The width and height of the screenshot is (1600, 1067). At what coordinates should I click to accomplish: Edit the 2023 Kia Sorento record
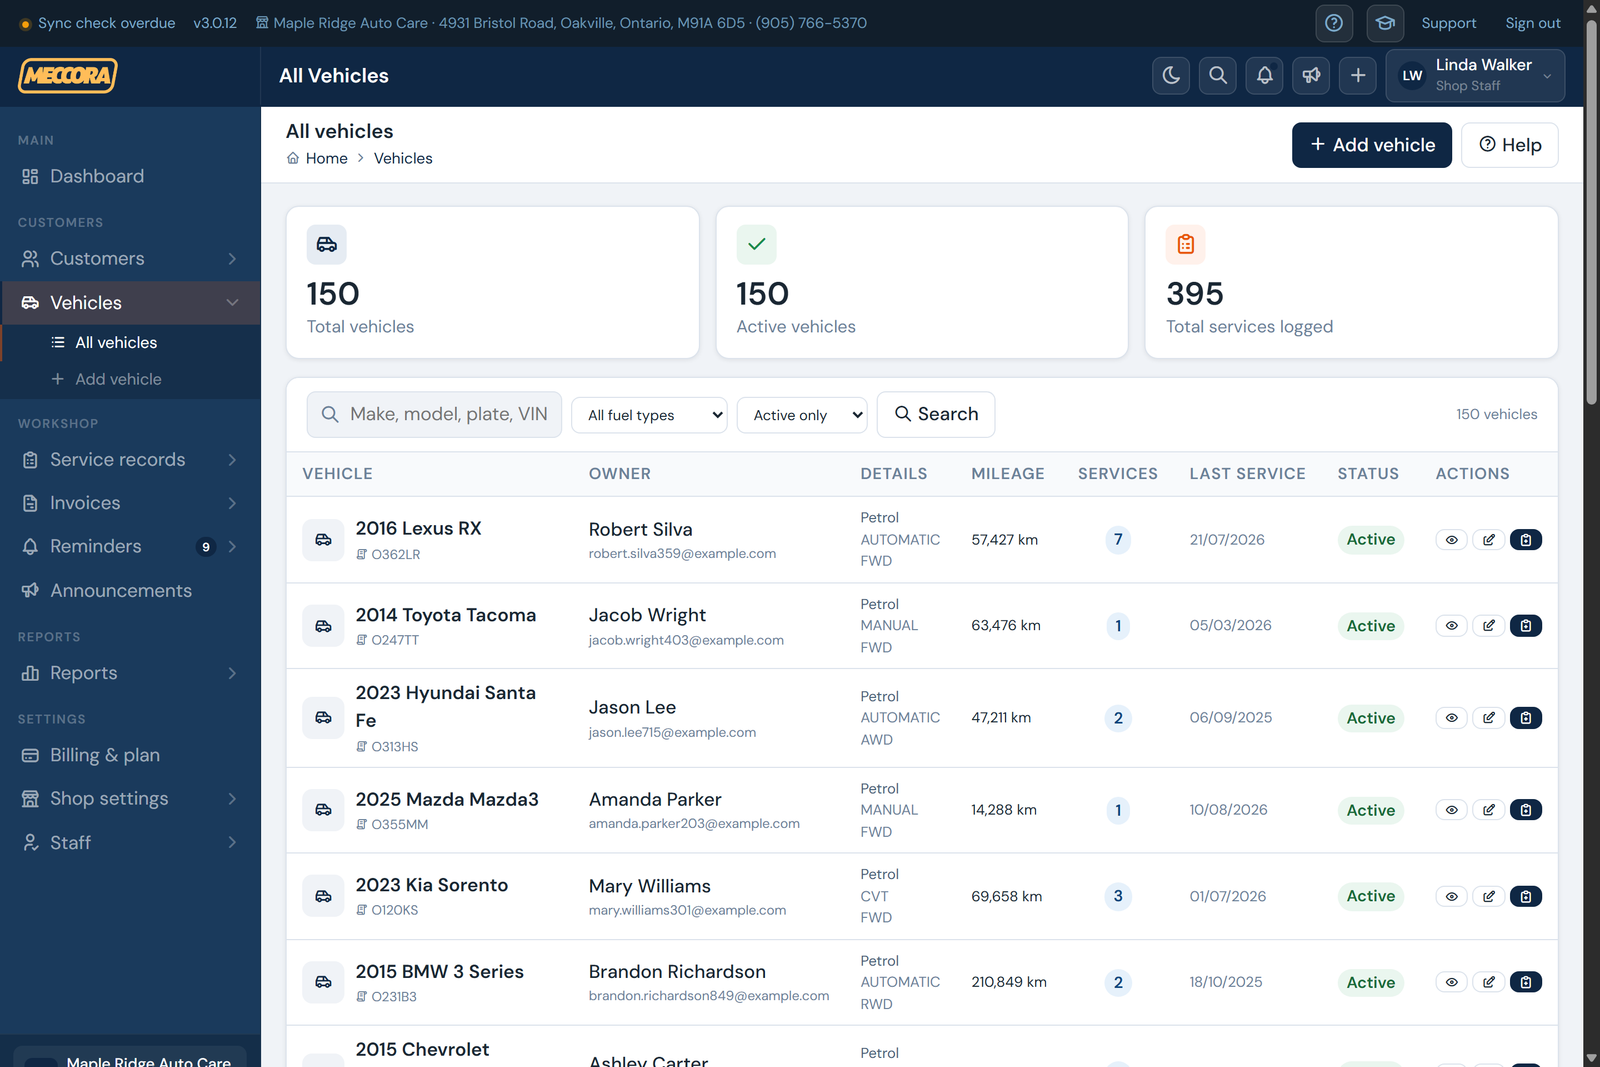1489,896
